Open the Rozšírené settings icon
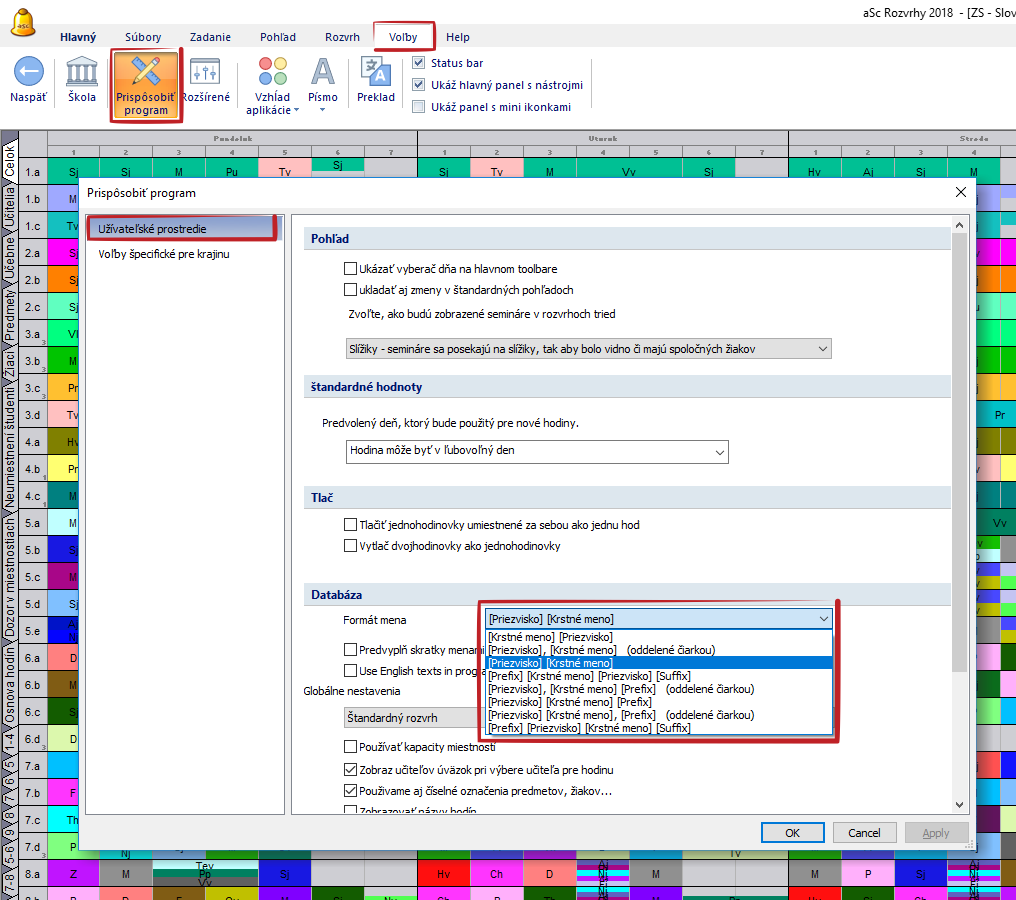The width and height of the screenshot is (1016, 900). point(205,72)
